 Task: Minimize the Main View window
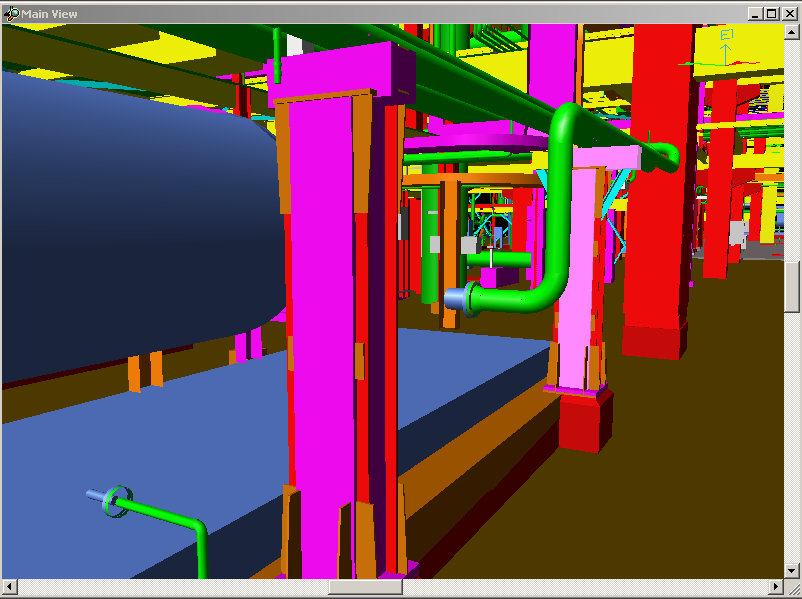(755, 14)
